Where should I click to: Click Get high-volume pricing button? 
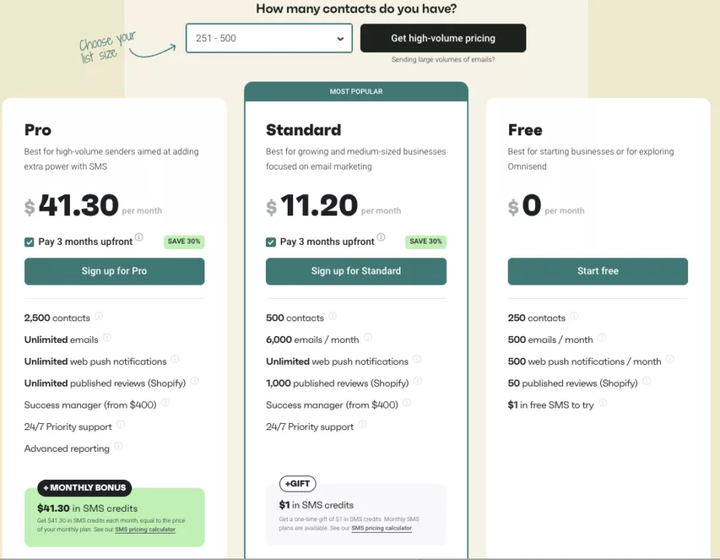tap(443, 38)
